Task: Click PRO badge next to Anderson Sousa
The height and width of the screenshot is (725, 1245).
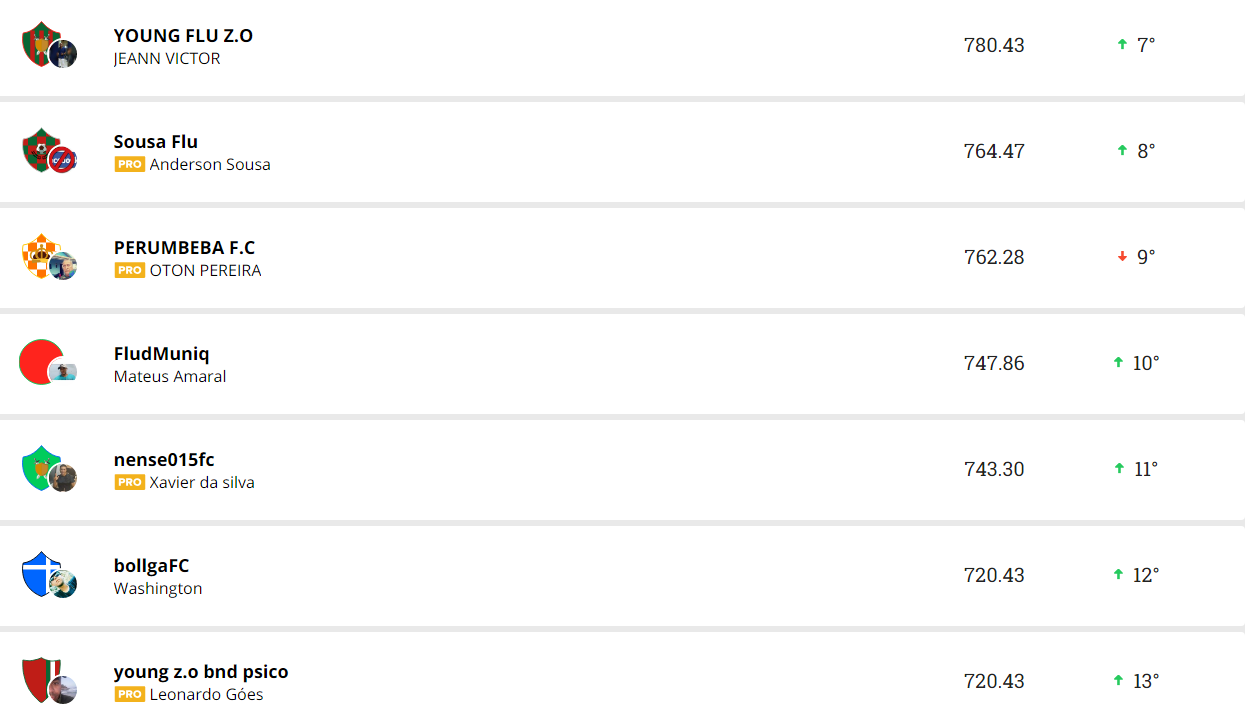Action: [x=129, y=164]
